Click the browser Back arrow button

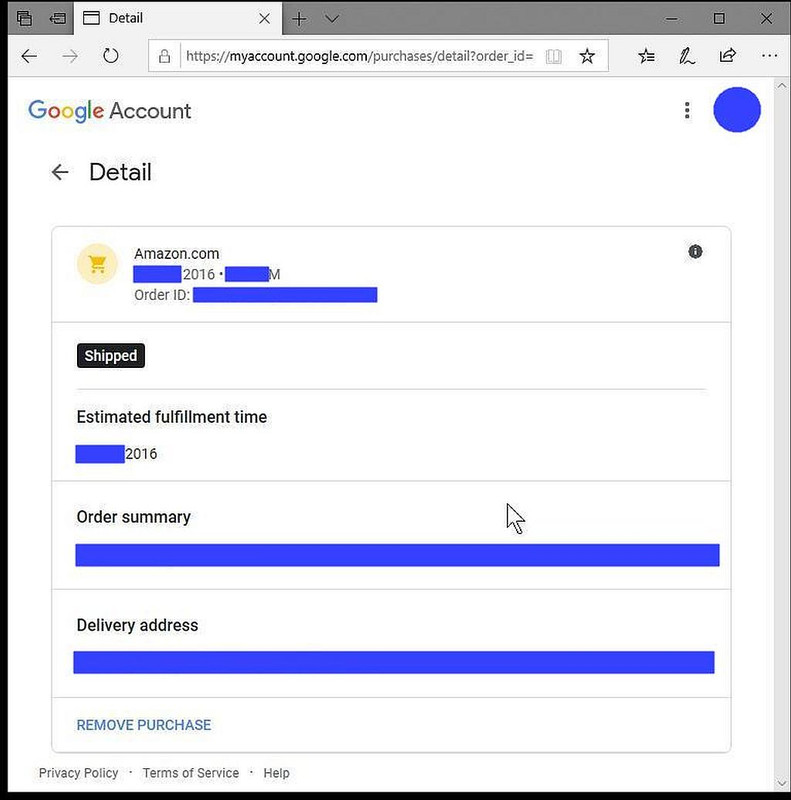[29, 56]
